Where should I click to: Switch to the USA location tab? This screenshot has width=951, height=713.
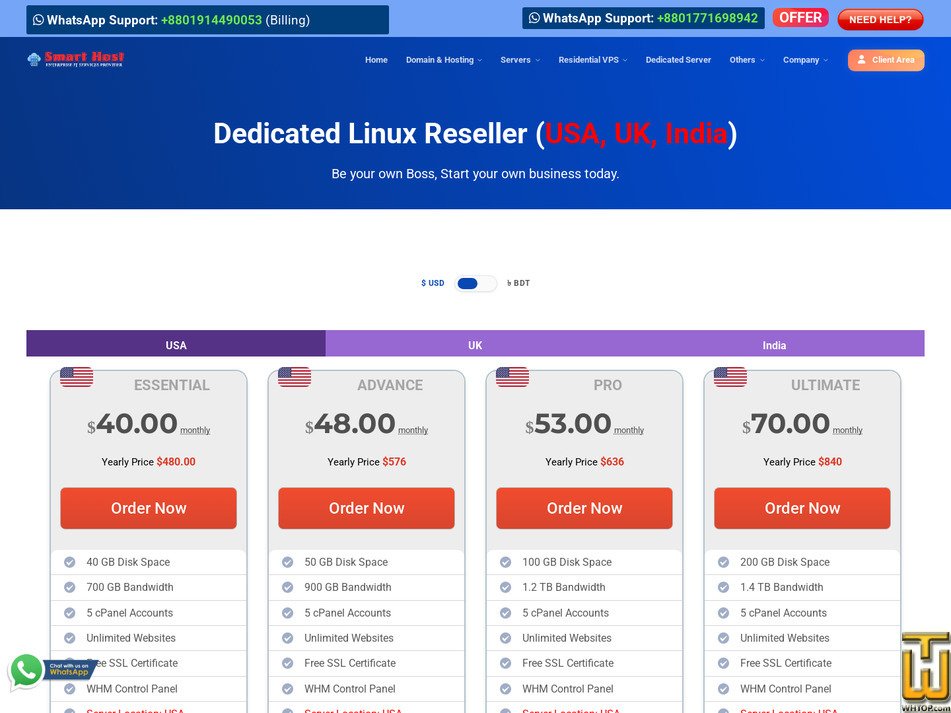176,344
